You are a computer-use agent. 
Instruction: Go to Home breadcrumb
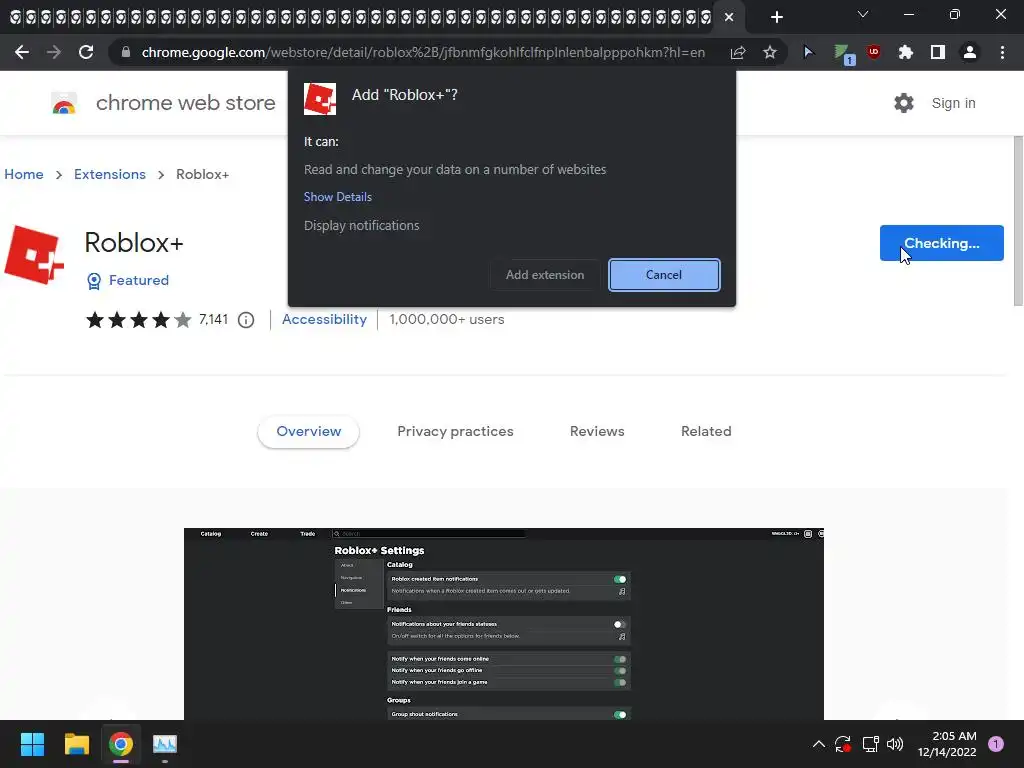pyautogui.click(x=24, y=174)
